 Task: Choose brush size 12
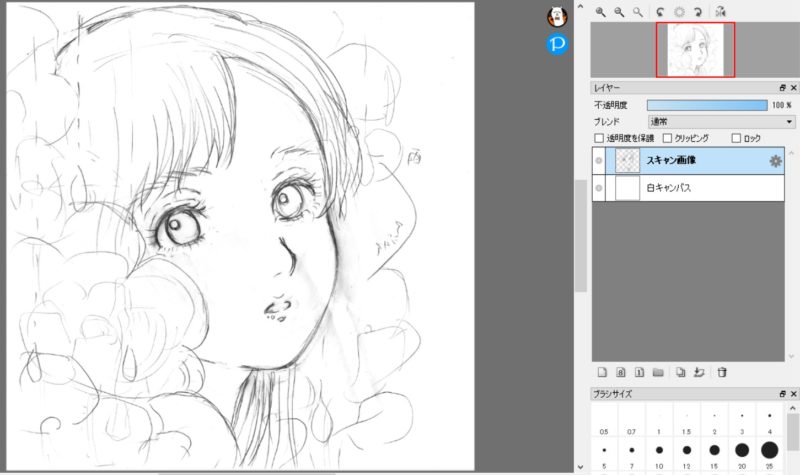(x=687, y=456)
